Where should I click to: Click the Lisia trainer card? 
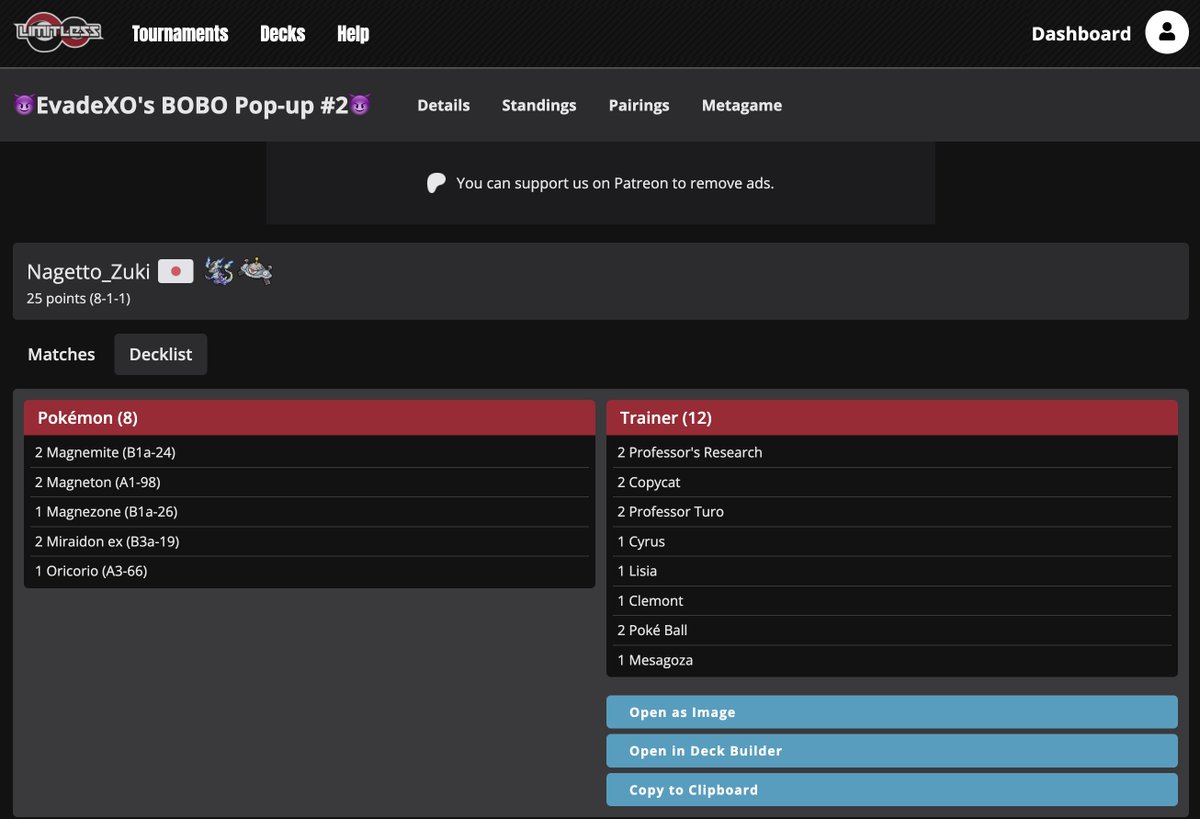[892, 571]
